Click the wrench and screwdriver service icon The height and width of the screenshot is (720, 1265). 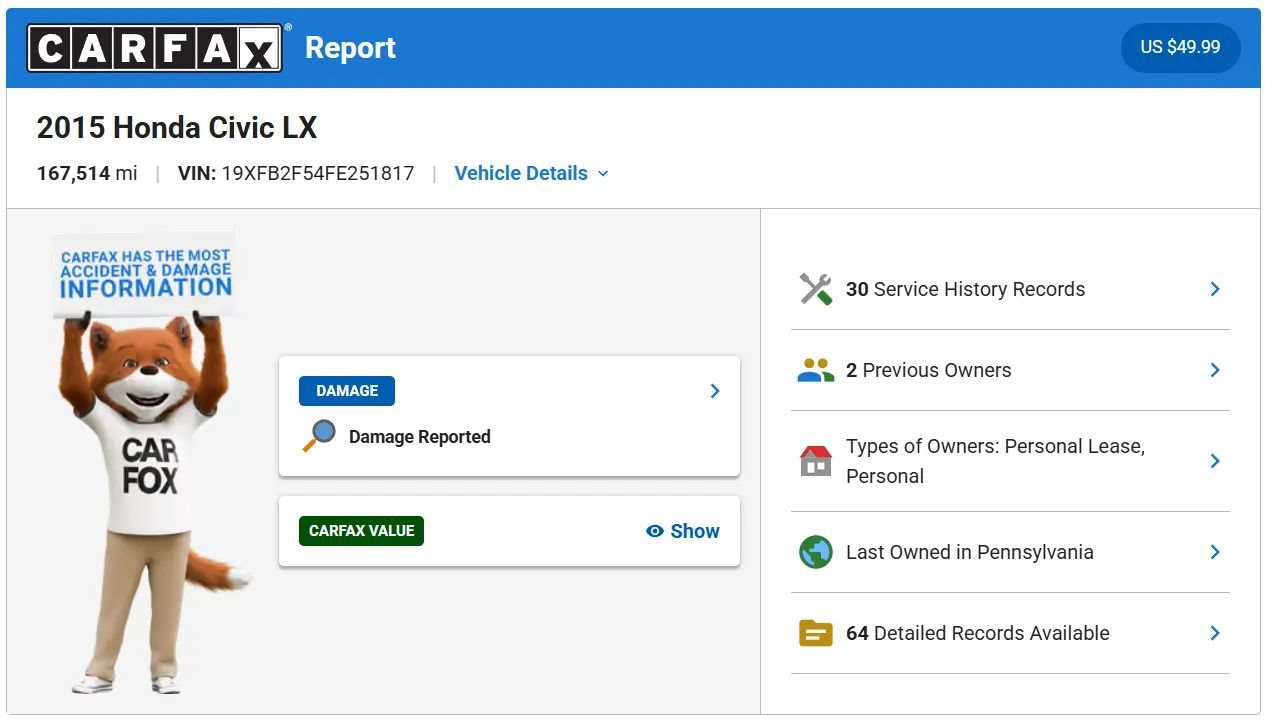pos(816,289)
